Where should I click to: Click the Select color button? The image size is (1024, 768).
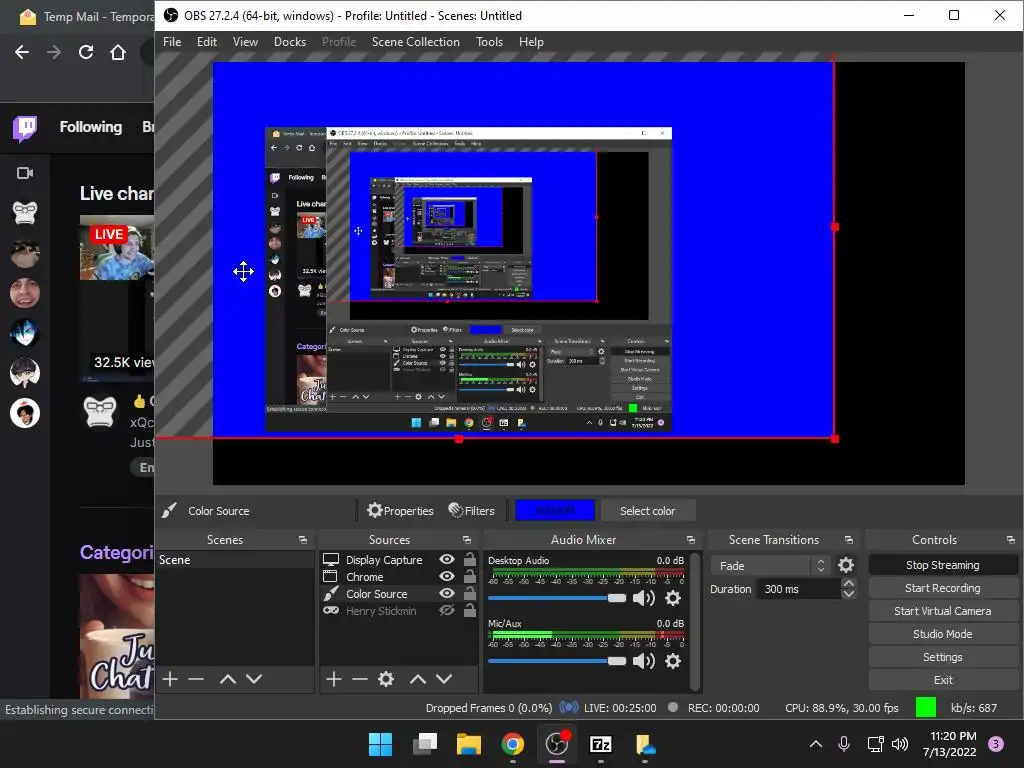pos(647,511)
